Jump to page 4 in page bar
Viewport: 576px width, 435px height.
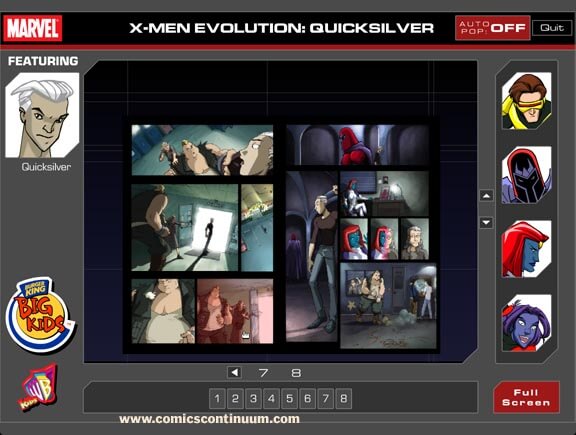tap(271, 399)
